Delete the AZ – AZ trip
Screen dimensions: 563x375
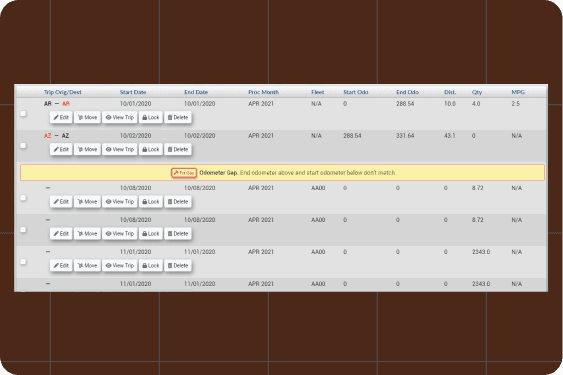[178, 149]
